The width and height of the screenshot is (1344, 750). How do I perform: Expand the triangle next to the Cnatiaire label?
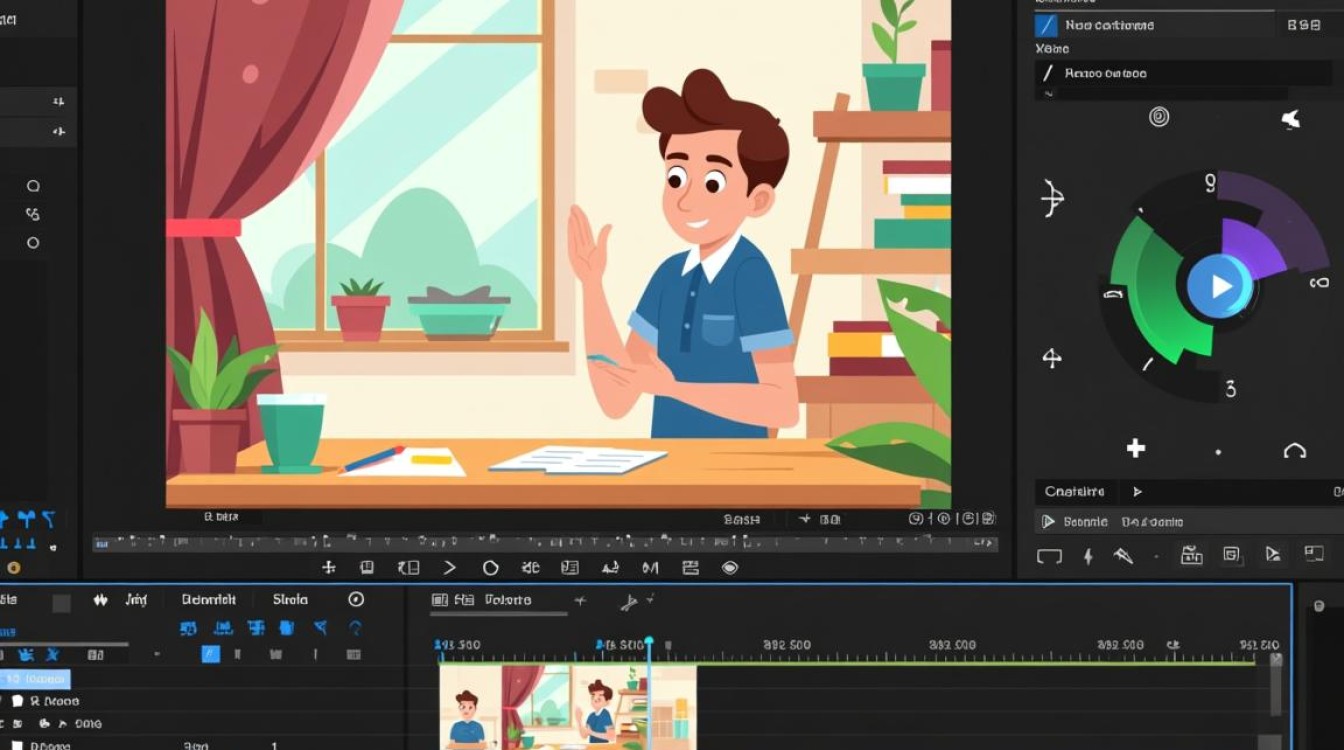coord(1137,492)
